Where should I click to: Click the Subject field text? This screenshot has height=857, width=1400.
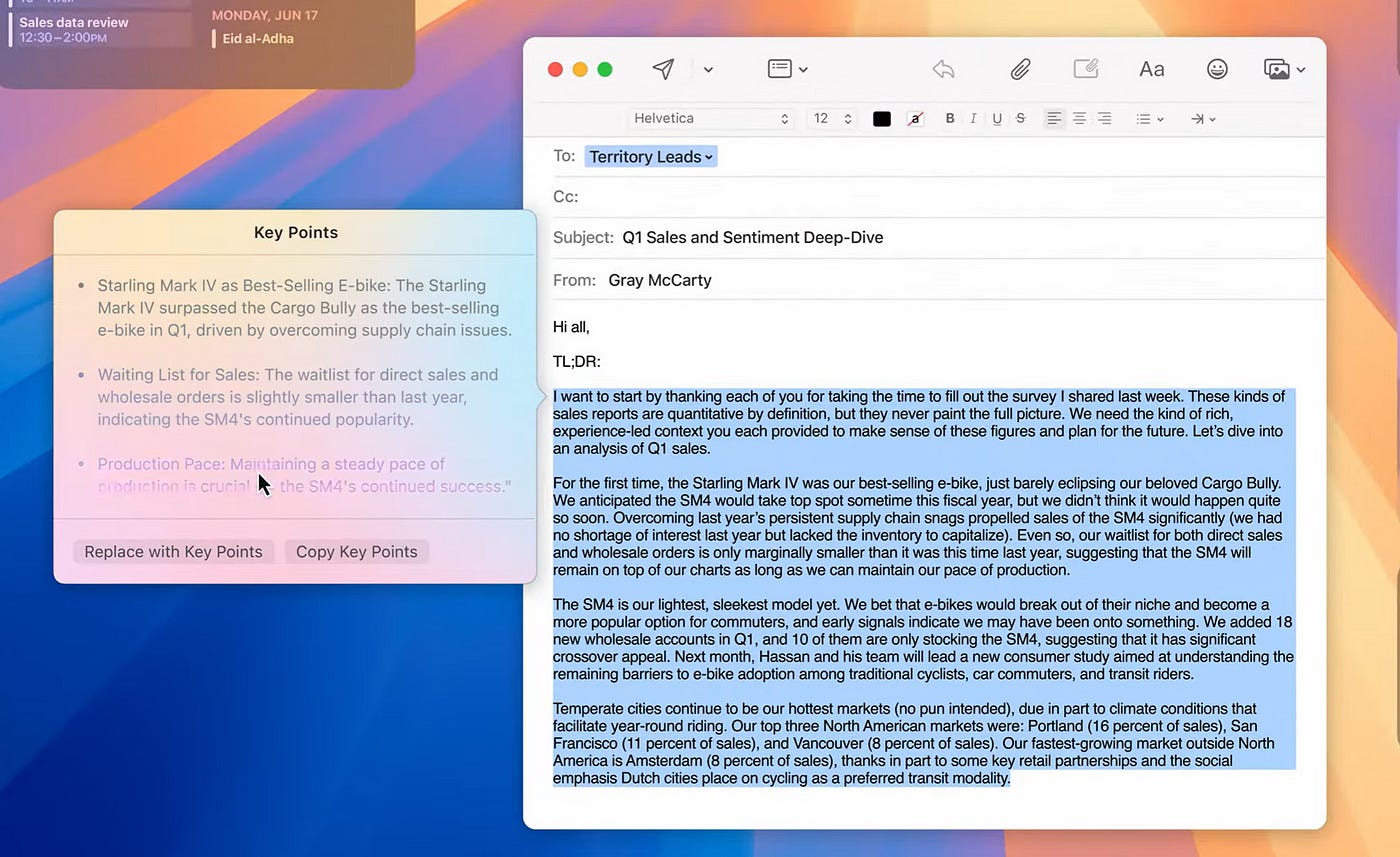pyautogui.click(x=753, y=238)
